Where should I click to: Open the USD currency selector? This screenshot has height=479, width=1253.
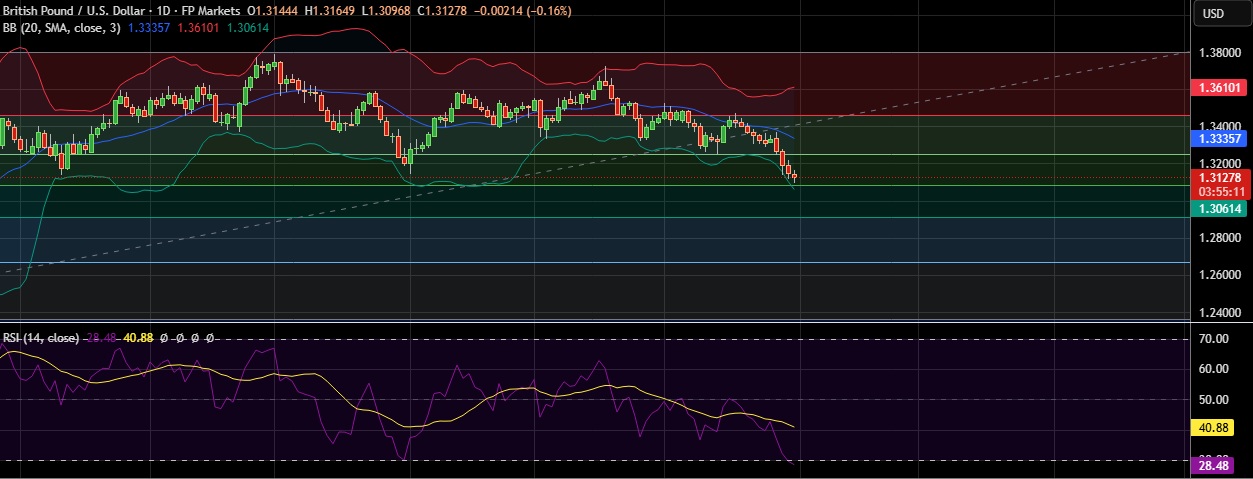point(1213,13)
